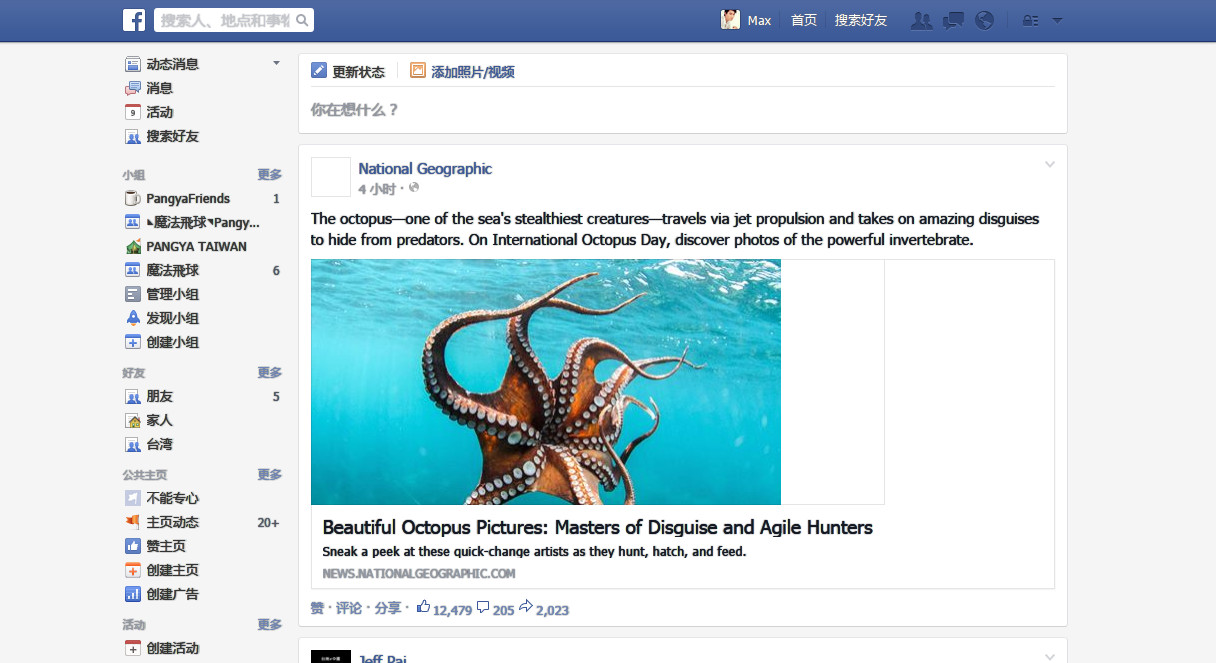
Task: View 12,479 likes count
Action: [x=444, y=609]
